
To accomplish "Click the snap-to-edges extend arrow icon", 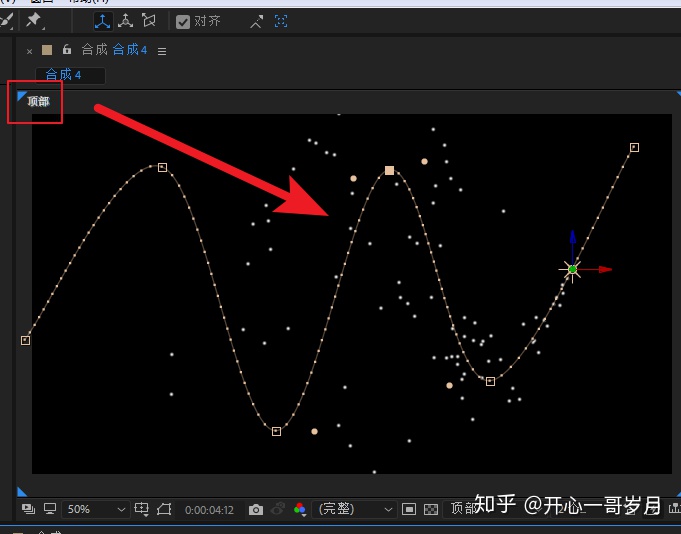I will [257, 21].
